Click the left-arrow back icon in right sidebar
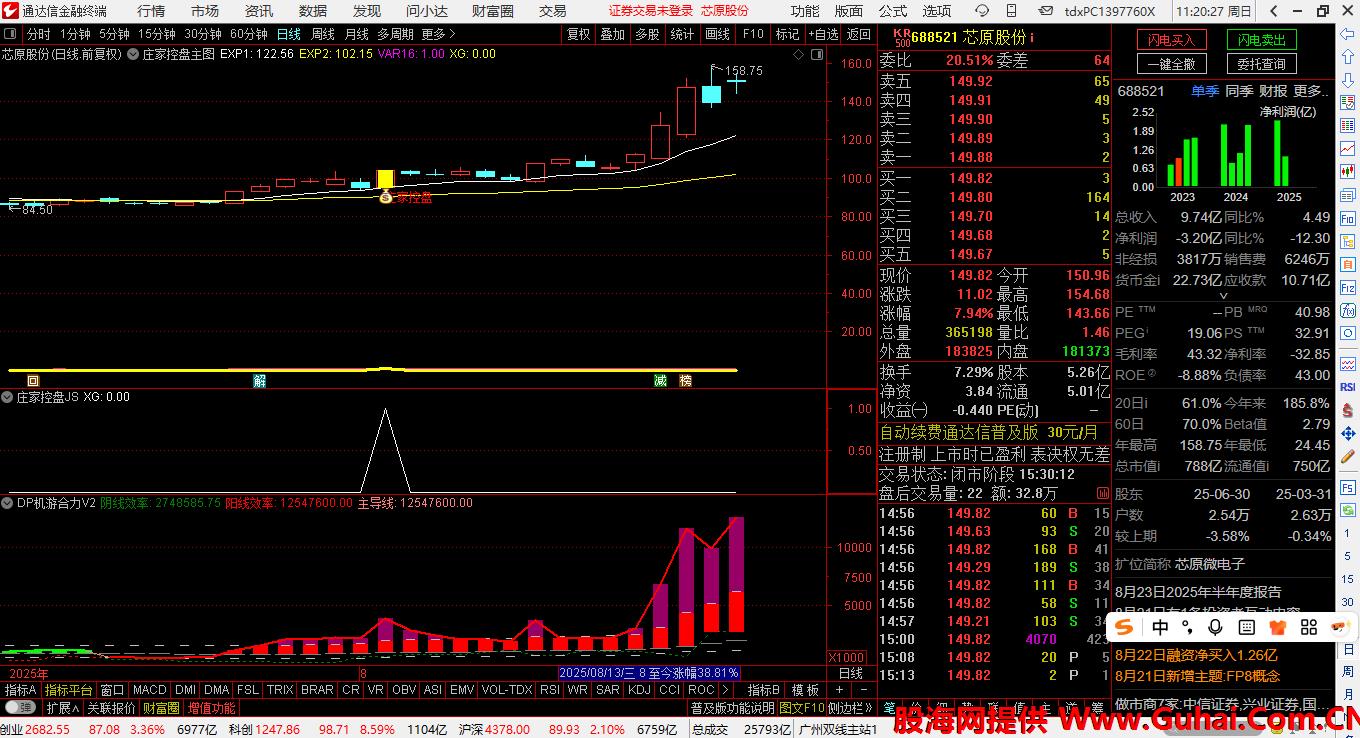Image resolution: width=1360 pixels, height=738 pixels. (1347, 34)
